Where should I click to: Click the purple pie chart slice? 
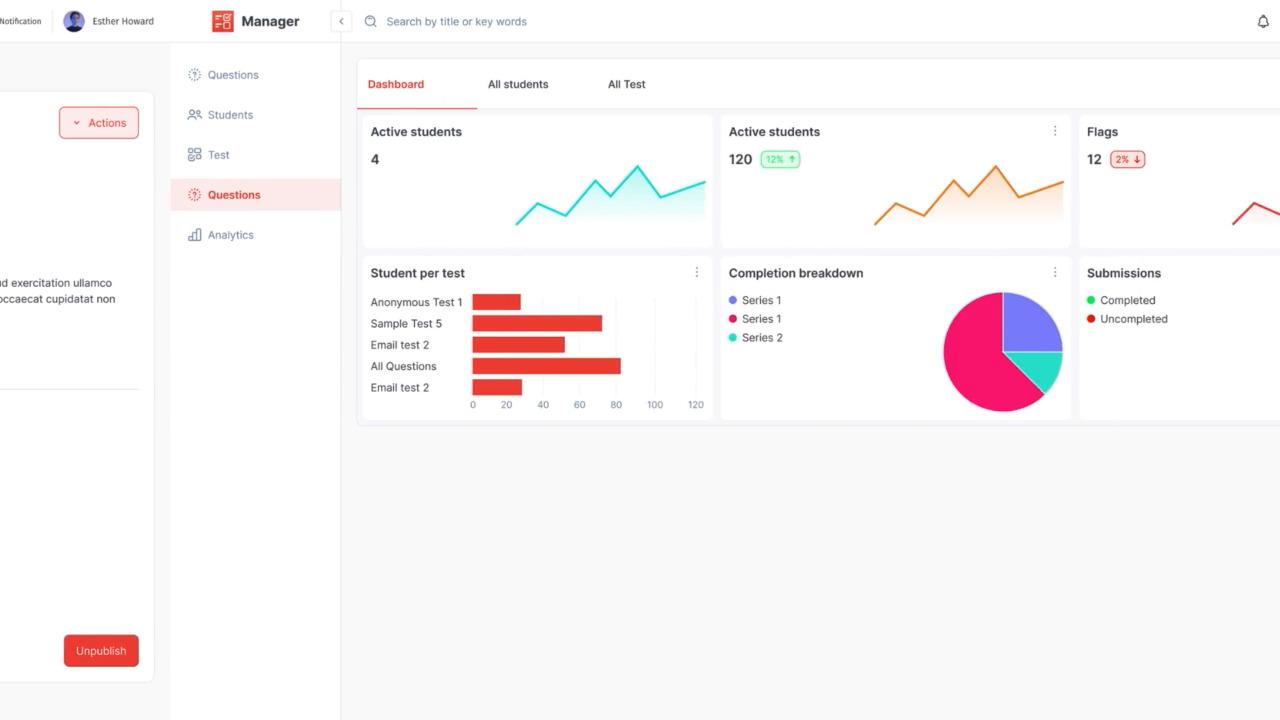pyautogui.click(x=1030, y=325)
